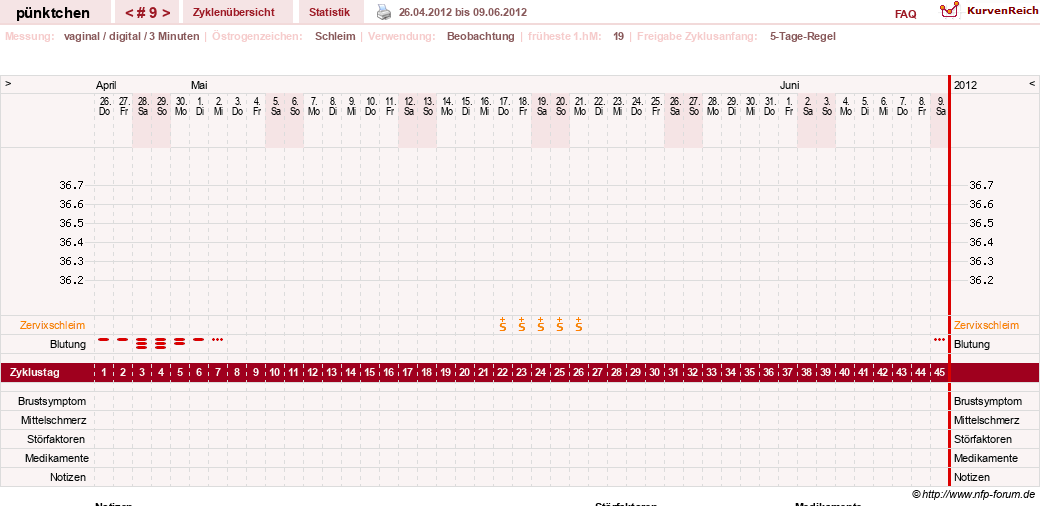Click the right Zervixschleim row label

point(986,325)
